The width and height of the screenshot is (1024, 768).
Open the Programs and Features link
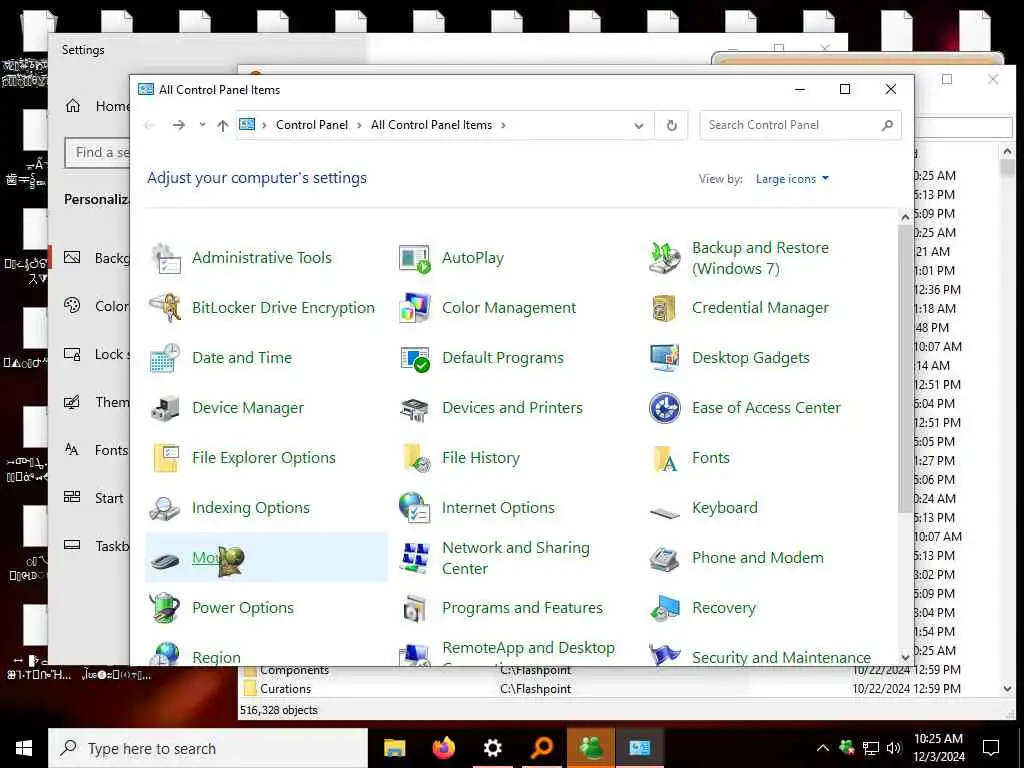[522, 608]
